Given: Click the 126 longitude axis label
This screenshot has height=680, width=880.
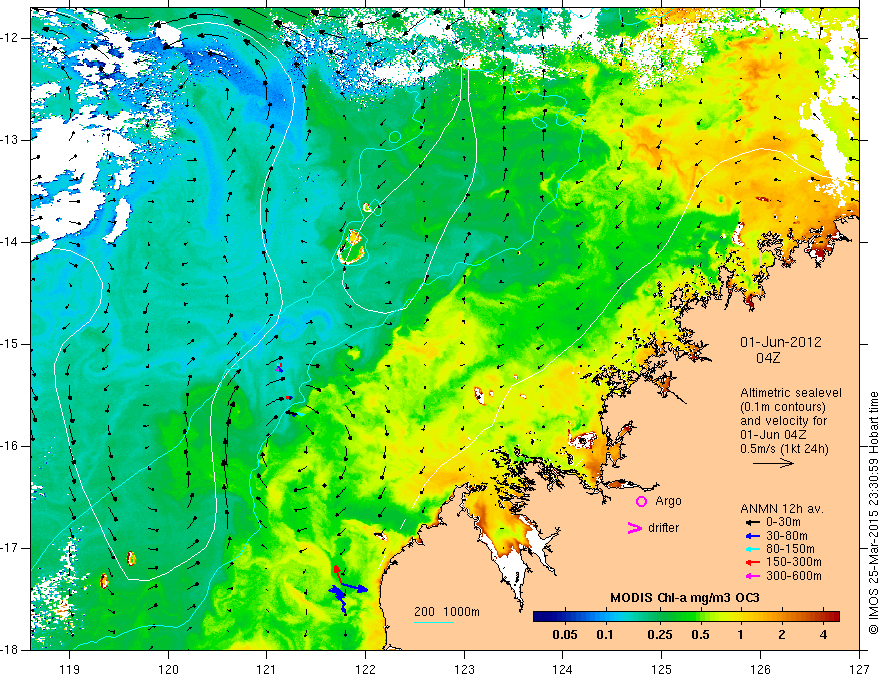Looking at the screenshot, I should tap(760, 670).
